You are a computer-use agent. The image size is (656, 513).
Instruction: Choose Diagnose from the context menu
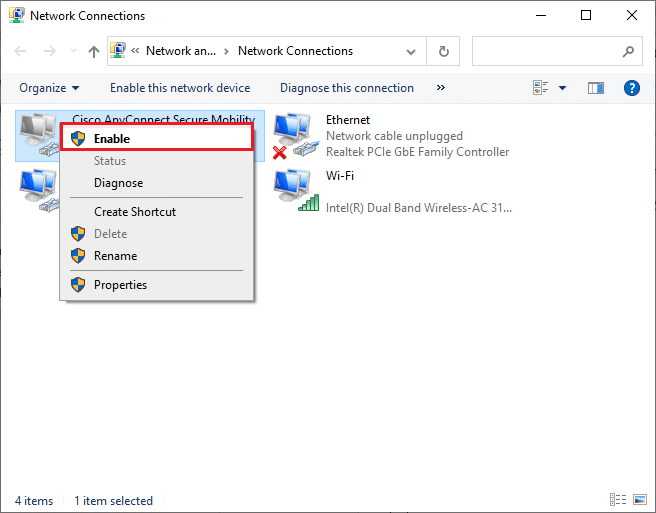pyautogui.click(x=156, y=183)
